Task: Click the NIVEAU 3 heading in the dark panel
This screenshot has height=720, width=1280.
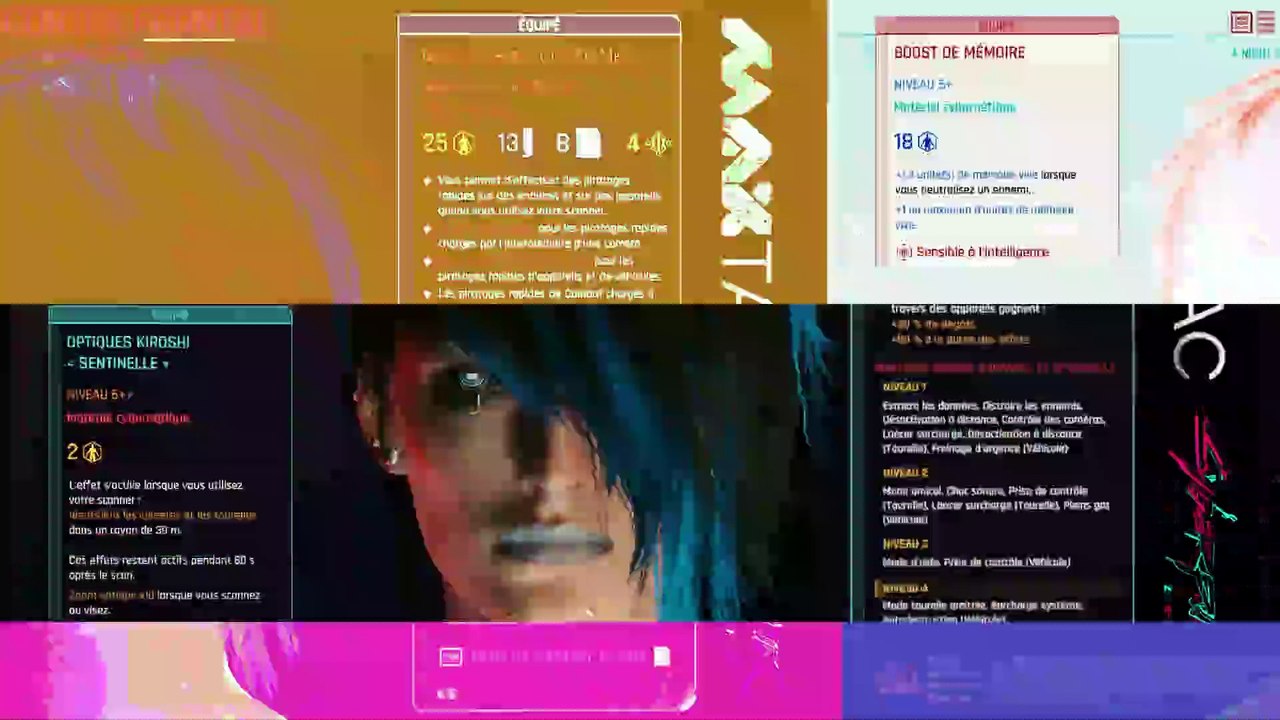Action: (x=905, y=544)
